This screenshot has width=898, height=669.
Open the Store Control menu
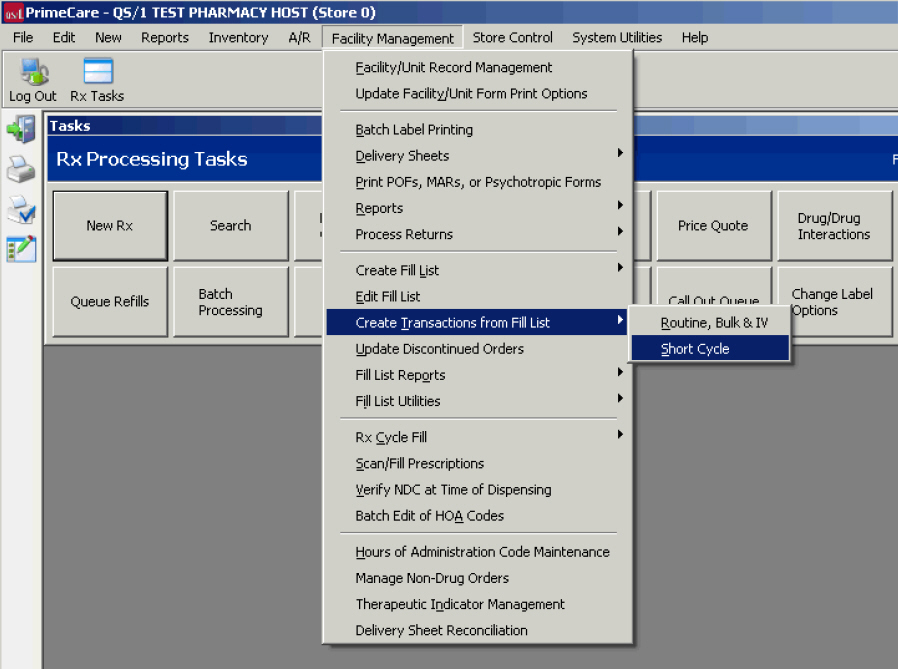[x=512, y=38]
